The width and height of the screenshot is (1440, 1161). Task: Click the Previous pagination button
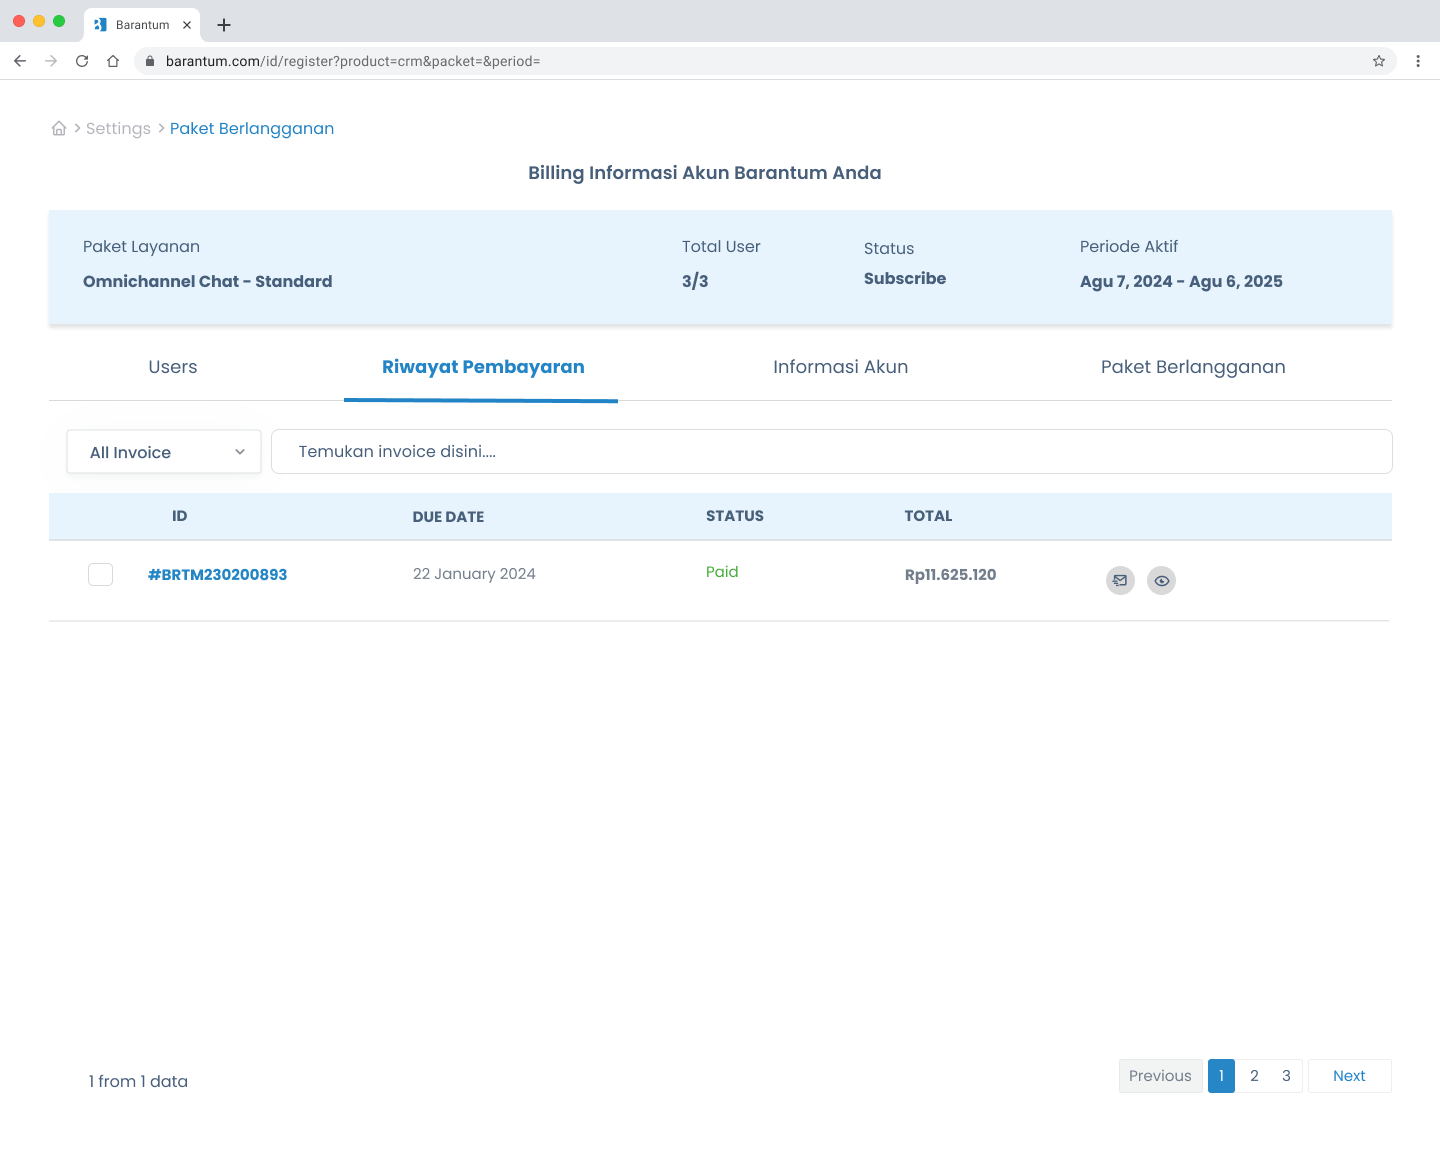click(1160, 1076)
